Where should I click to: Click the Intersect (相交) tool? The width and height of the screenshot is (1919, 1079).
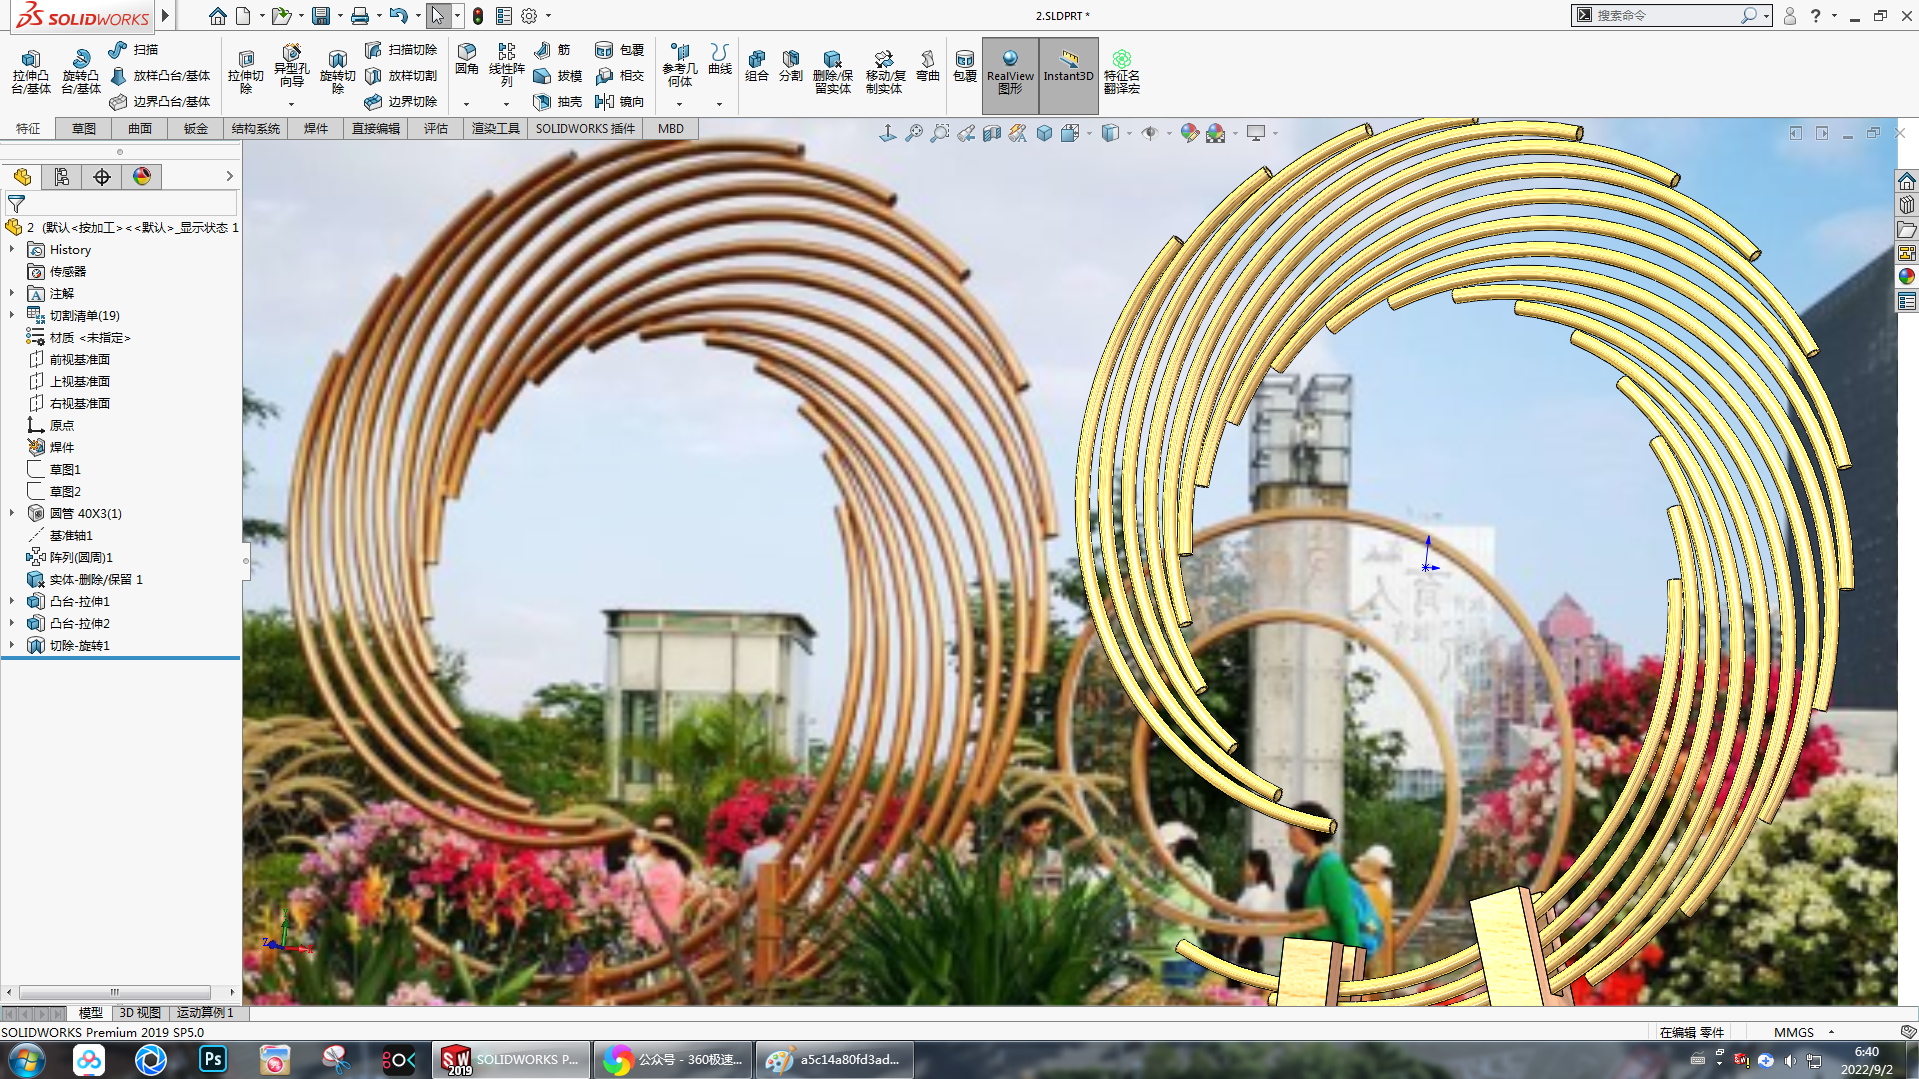tap(619, 76)
